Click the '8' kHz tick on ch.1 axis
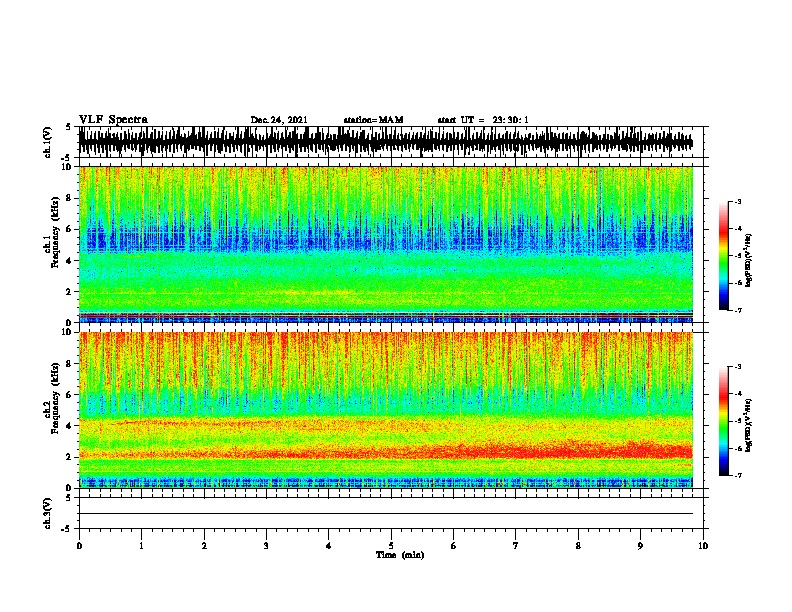 [x=69, y=198]
